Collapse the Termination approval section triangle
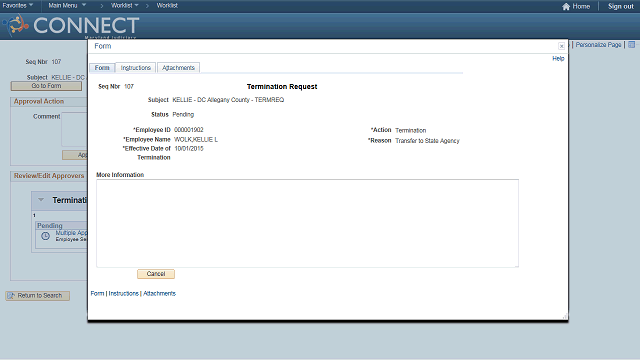The image size is (640, 360). click(41, 200)
